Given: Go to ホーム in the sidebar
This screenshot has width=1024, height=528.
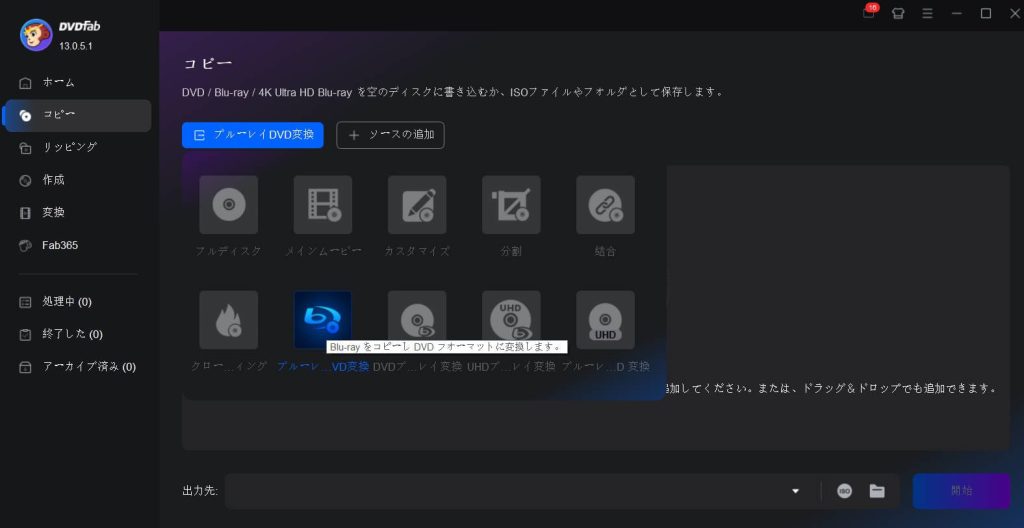Looking at the screenshot, I should pos(77,83).
